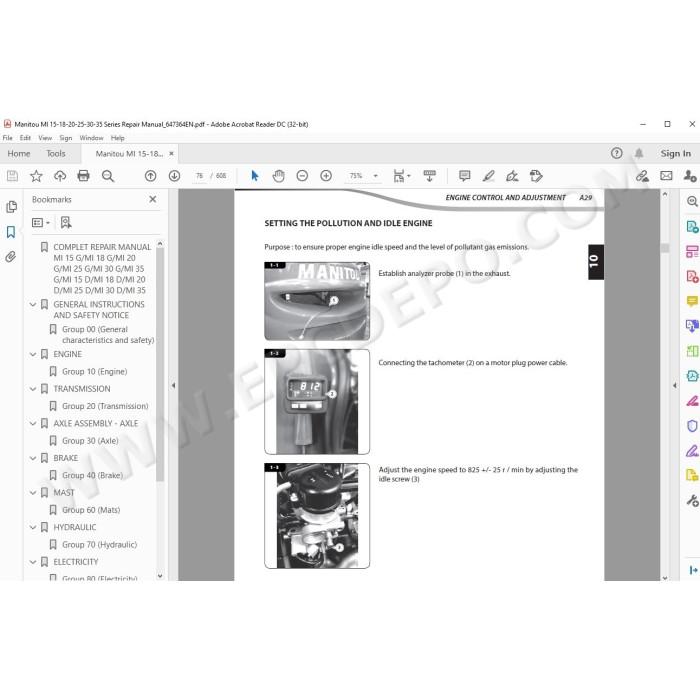Open the Help menu
The width and height of the screenshot is (700, 700).
coord(117,138)
